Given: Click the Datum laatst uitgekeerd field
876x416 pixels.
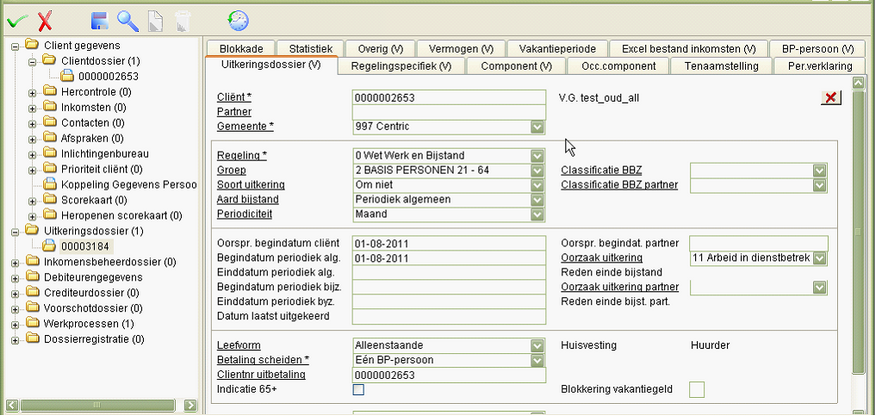Looking at the screenshot, I should pos(449,317).
